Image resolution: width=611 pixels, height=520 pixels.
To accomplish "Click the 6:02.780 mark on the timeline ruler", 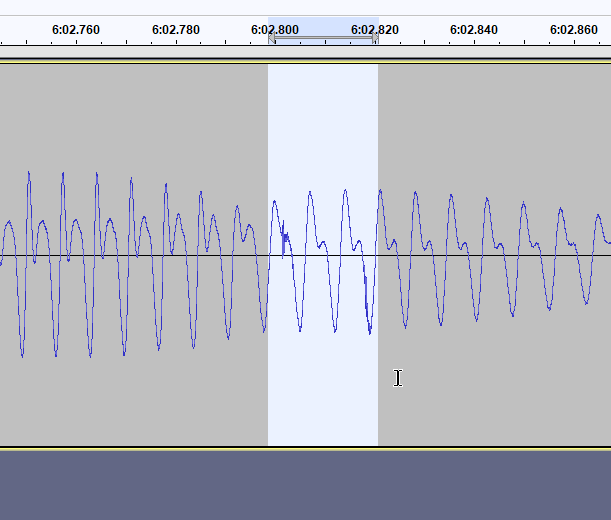I will pyautogui.click(x=176, y=30).
